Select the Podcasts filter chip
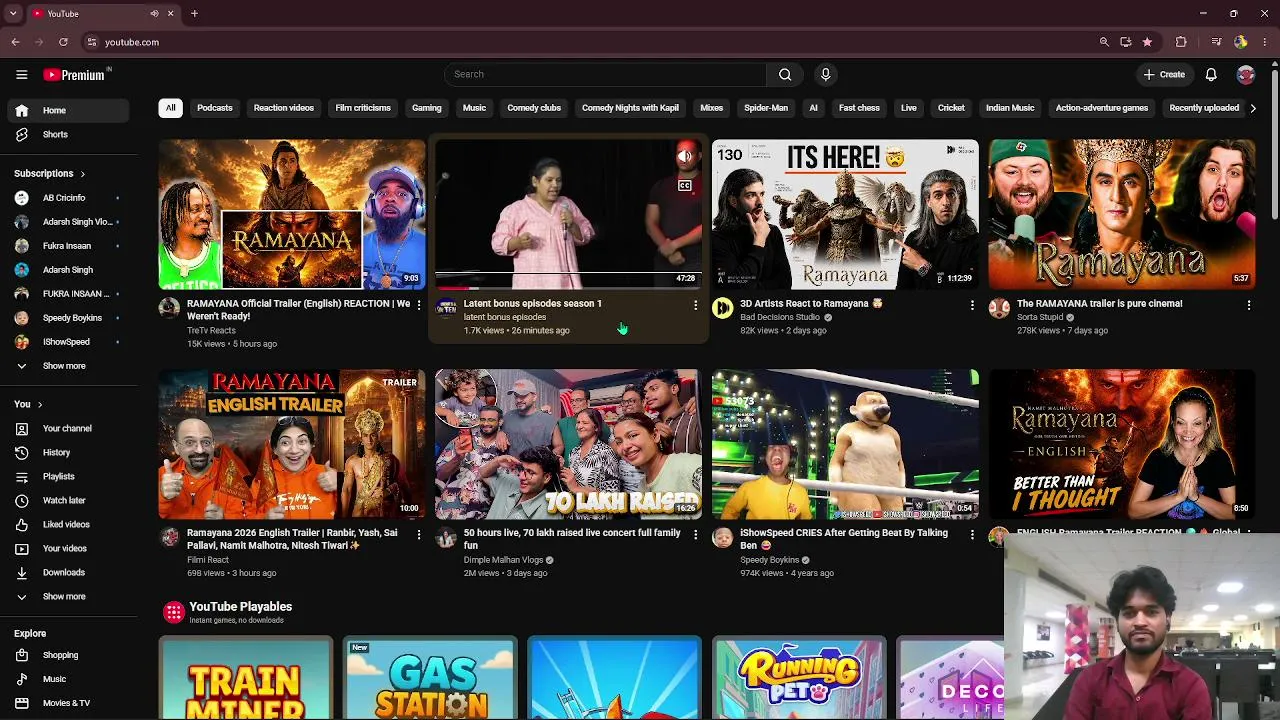 [x=215, y=108]
